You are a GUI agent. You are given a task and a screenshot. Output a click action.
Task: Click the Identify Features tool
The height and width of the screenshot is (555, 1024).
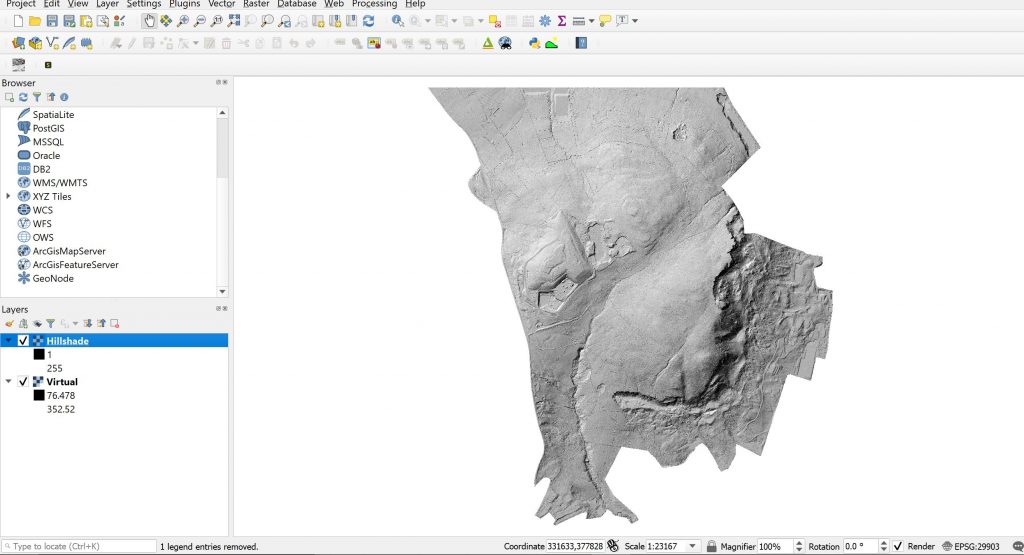coord(398,21)
